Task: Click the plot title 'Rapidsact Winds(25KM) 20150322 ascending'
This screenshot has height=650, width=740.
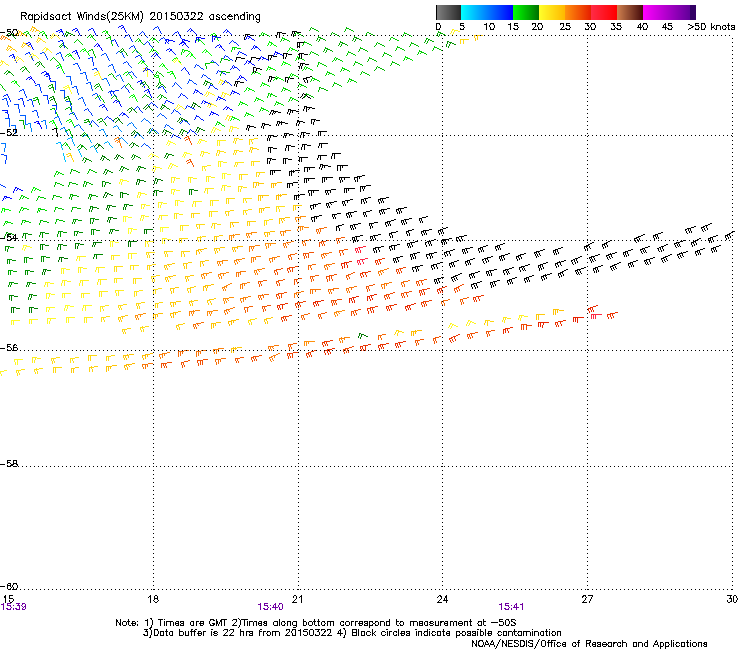Action: (x=140, y=17)
